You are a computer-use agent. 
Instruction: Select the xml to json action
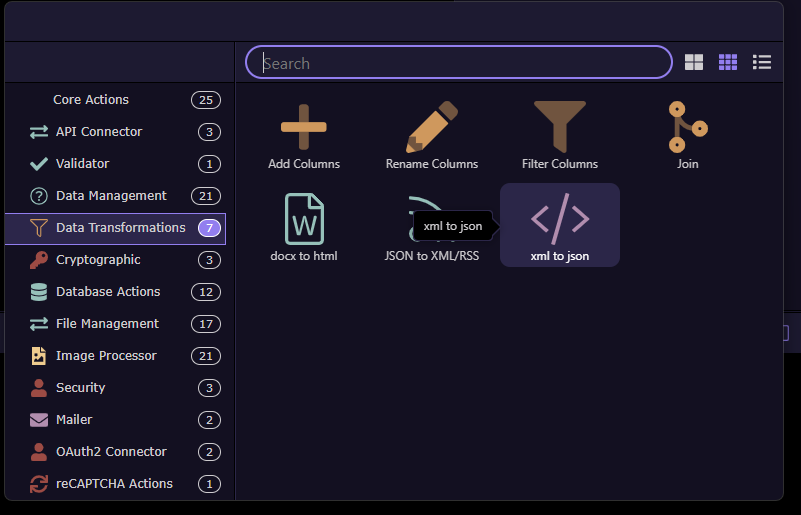(560, 225)
